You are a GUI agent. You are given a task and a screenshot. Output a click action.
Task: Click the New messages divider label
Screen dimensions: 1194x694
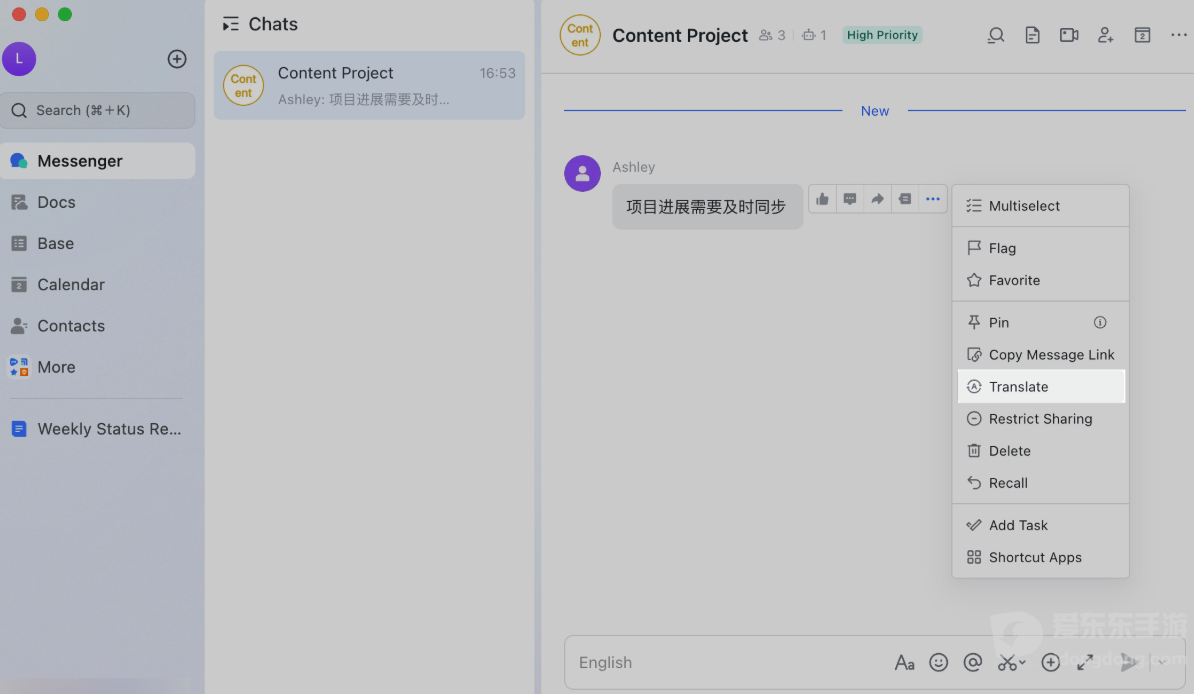click(x=874, y=111)
